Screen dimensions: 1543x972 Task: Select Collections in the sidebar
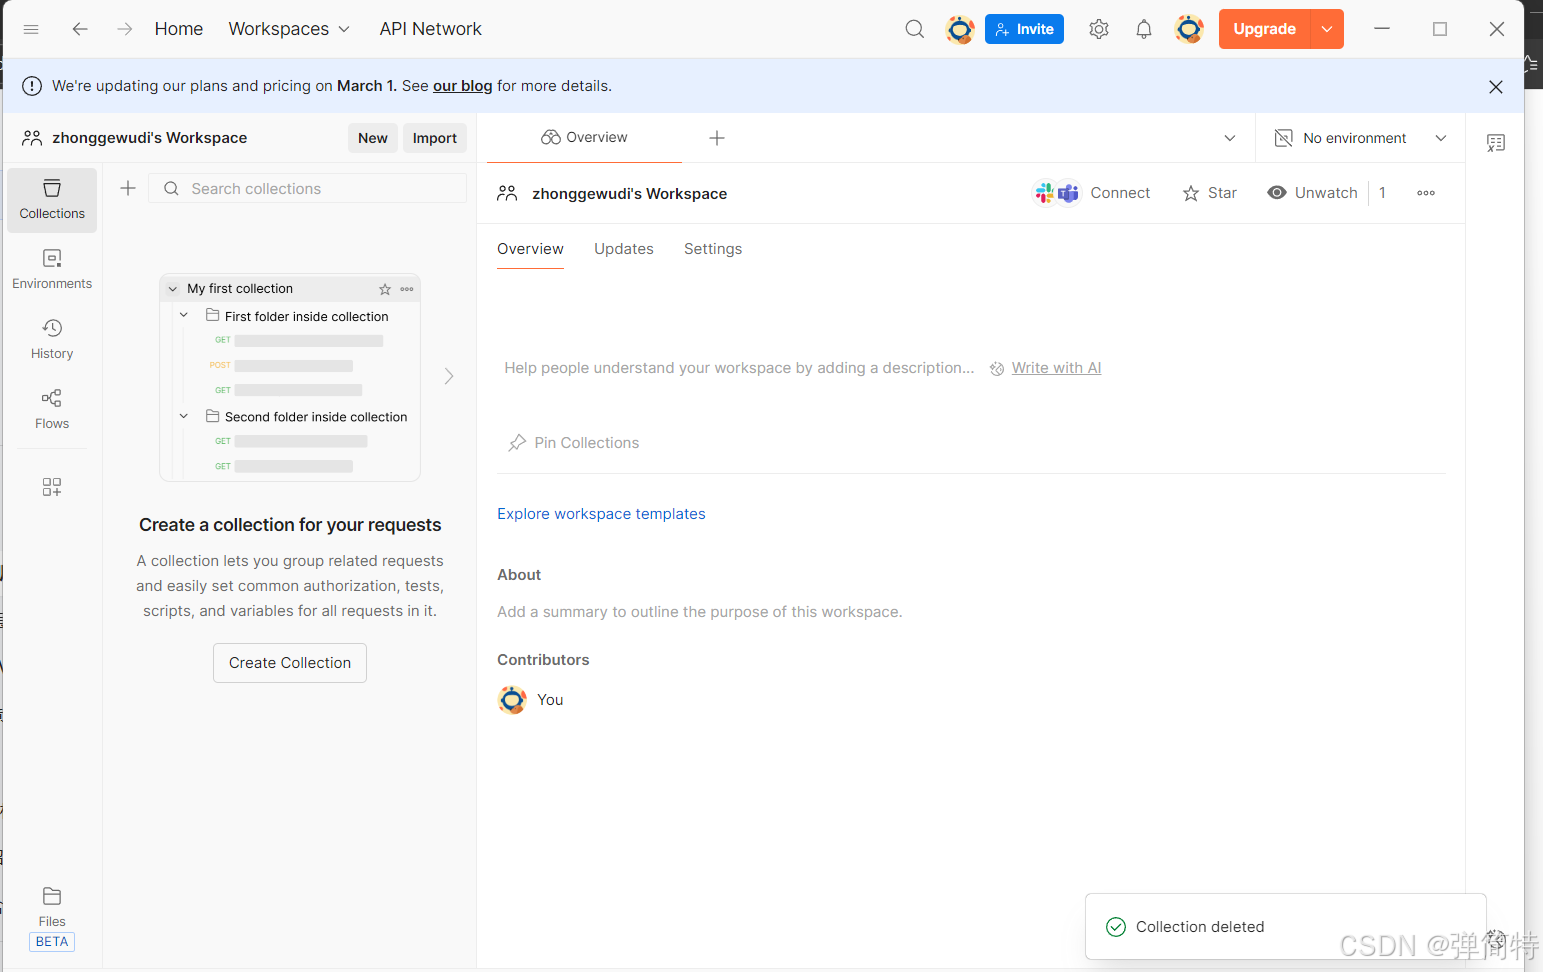point(52,200)
